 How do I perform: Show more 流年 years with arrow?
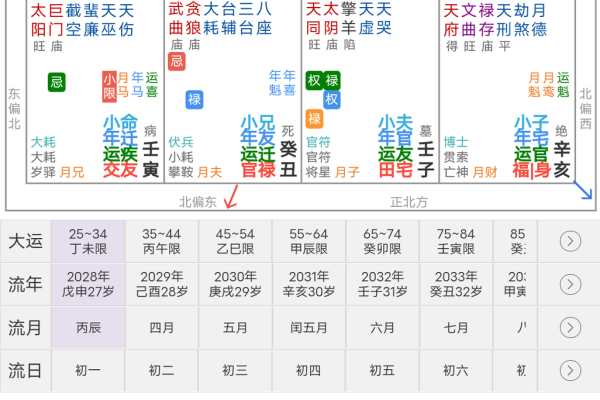point(570,284)
